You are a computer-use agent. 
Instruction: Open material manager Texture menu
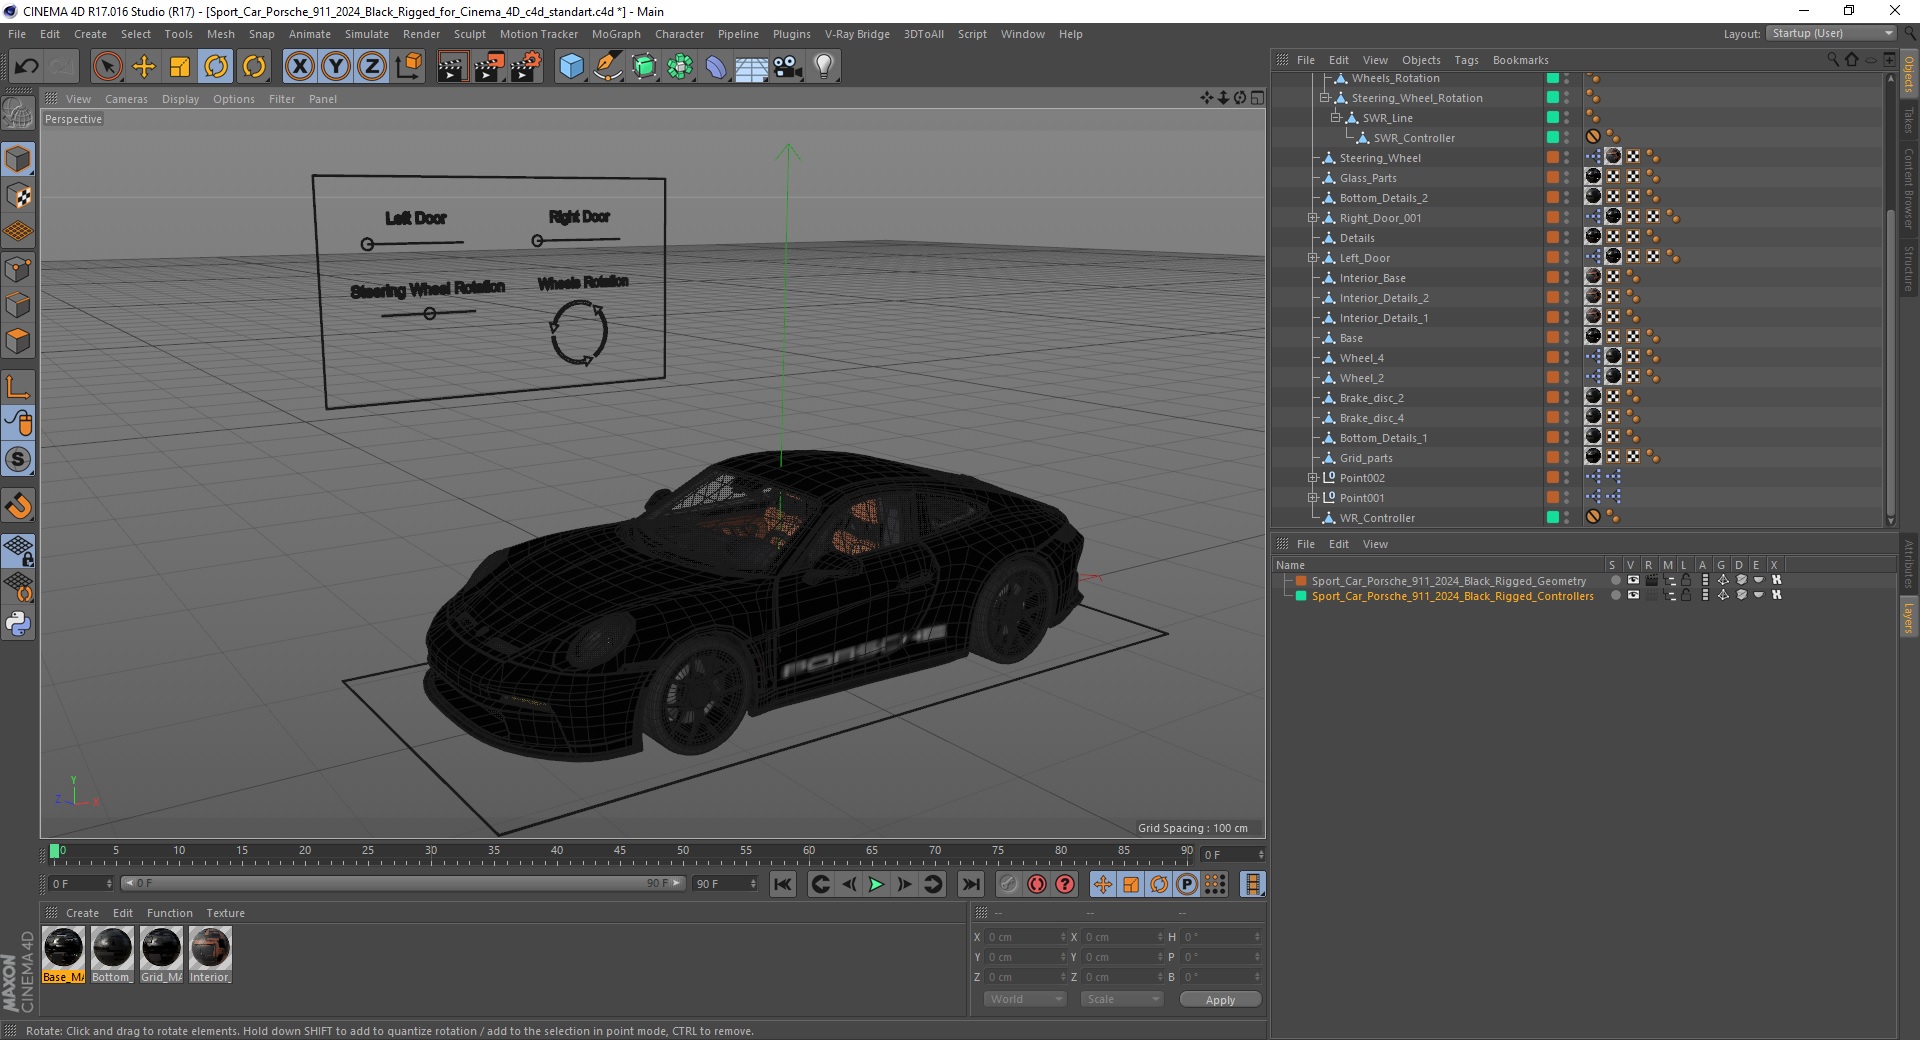coord(225,913)
